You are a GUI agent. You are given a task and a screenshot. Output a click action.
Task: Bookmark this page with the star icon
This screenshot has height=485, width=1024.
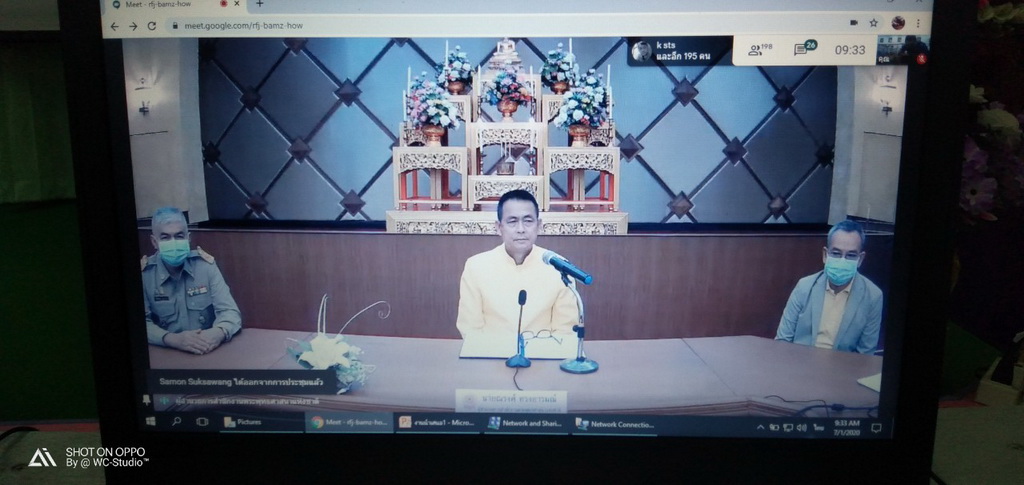(x=873, y=22)
